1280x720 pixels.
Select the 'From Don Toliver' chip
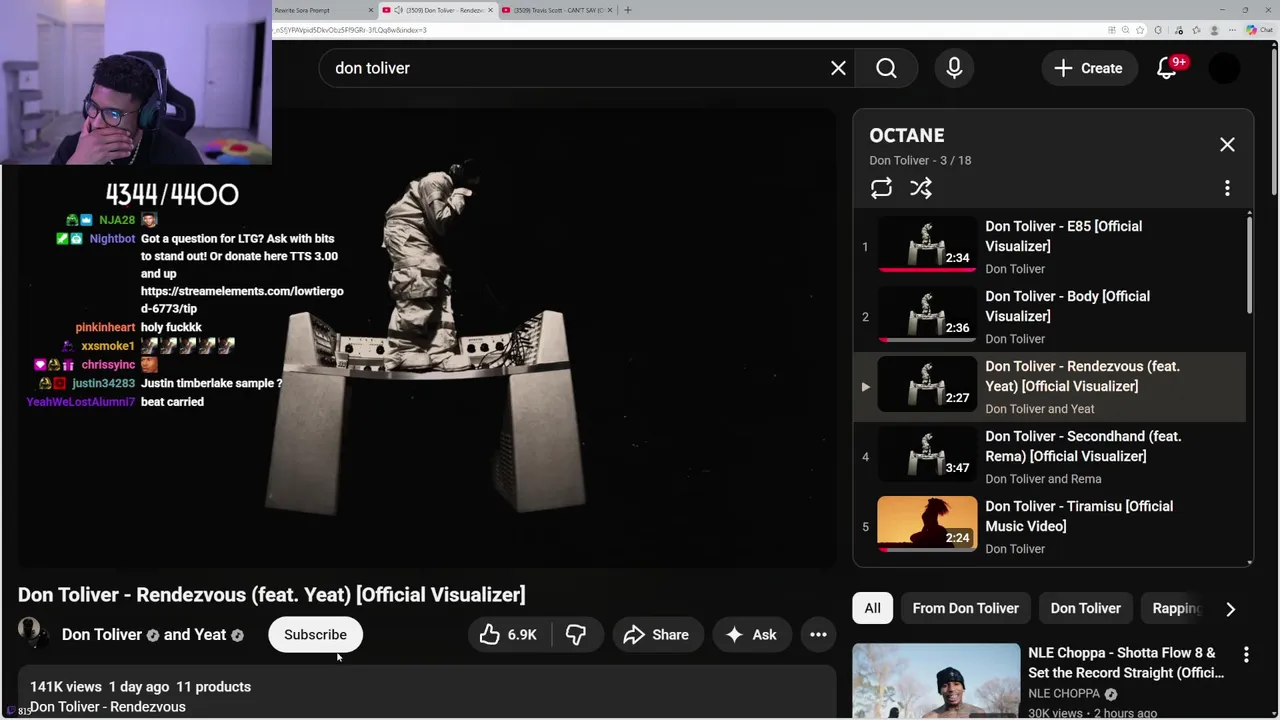tap(966, 608)
